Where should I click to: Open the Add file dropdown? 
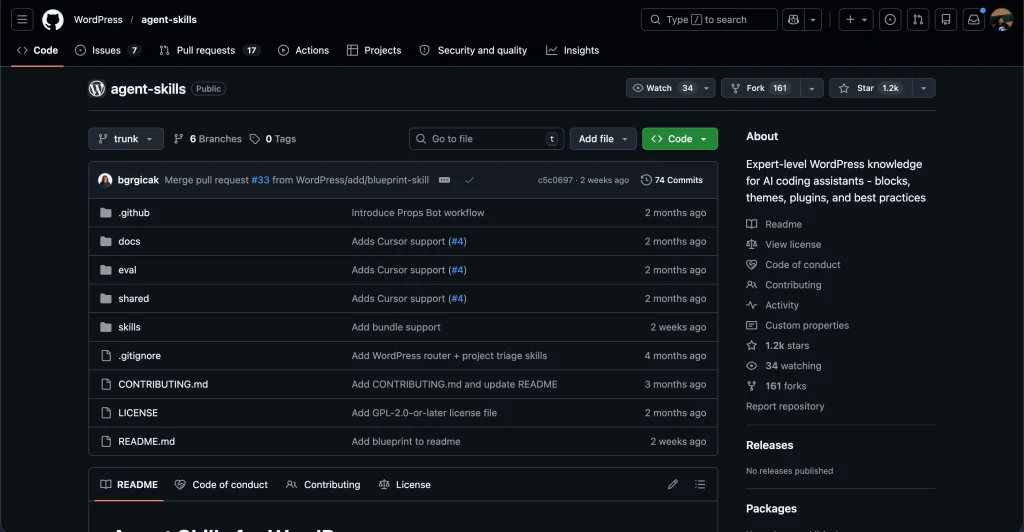pyautogui.click(x=603, y=139)
